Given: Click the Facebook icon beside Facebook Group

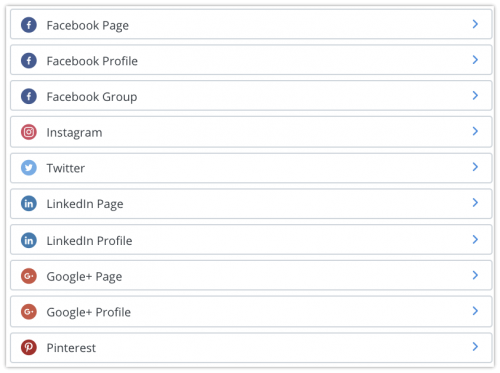Looking at the screenshot, I should click(29, 96).
